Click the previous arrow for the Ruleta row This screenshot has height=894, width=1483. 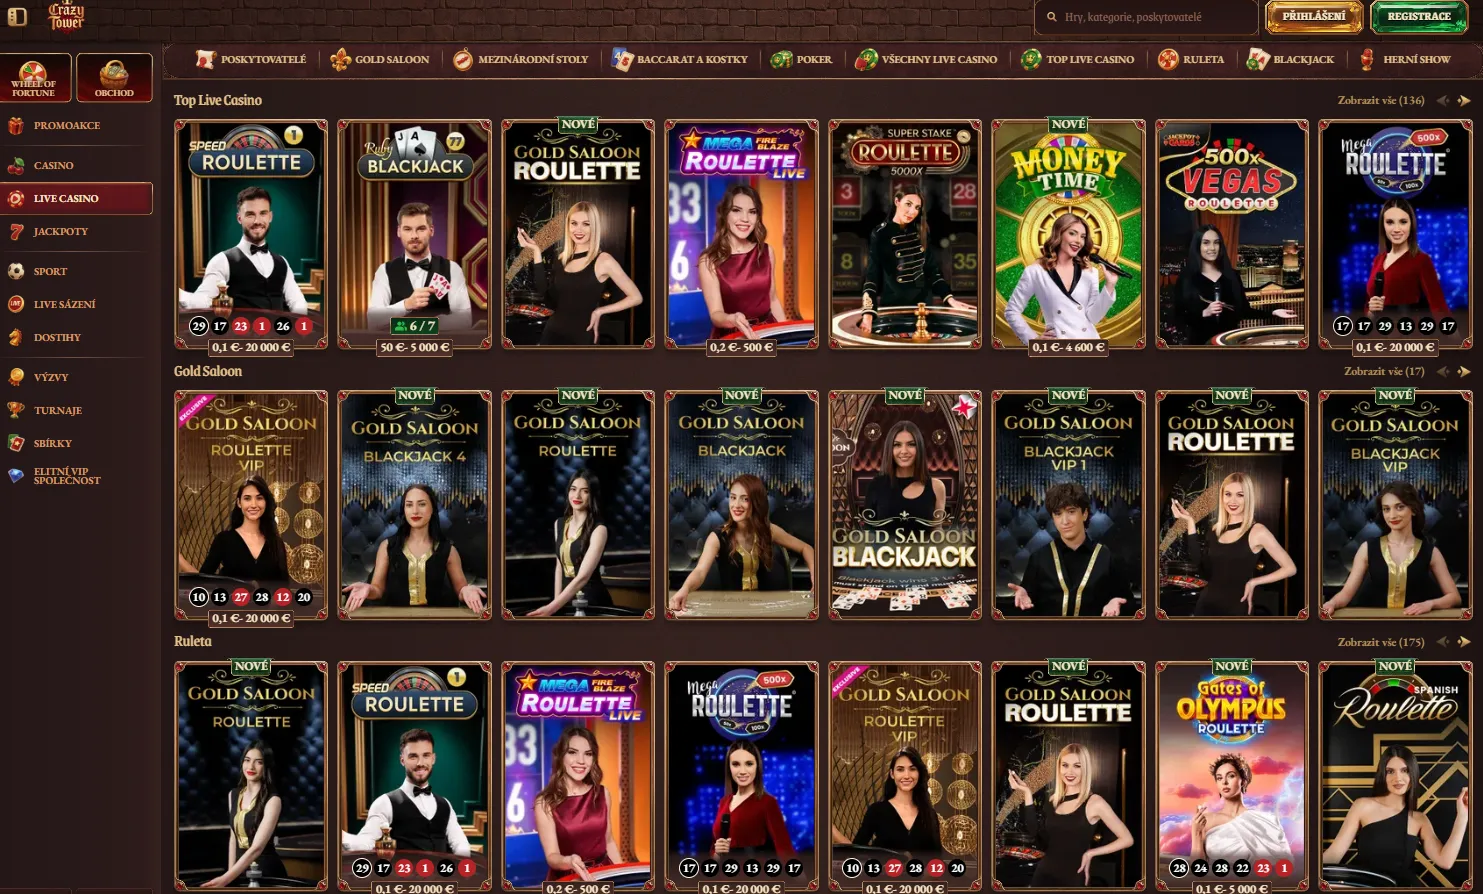click(x=1443, y=642)
